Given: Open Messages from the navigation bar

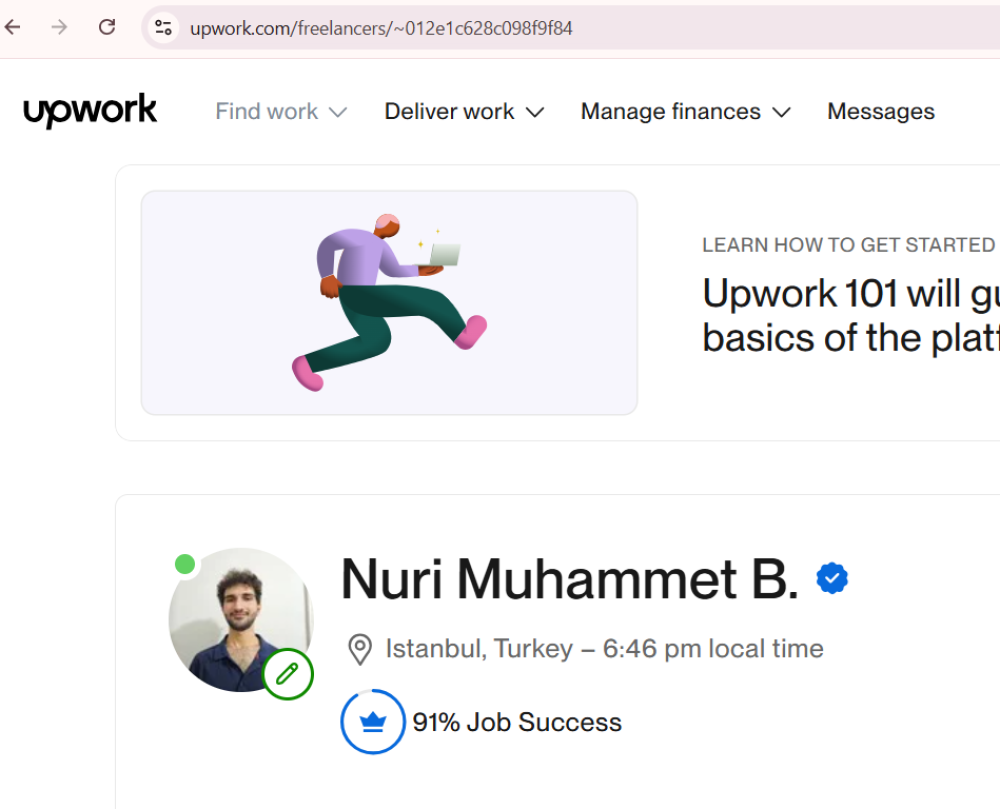Looking at the screenshot, I should tap(880, 112).
